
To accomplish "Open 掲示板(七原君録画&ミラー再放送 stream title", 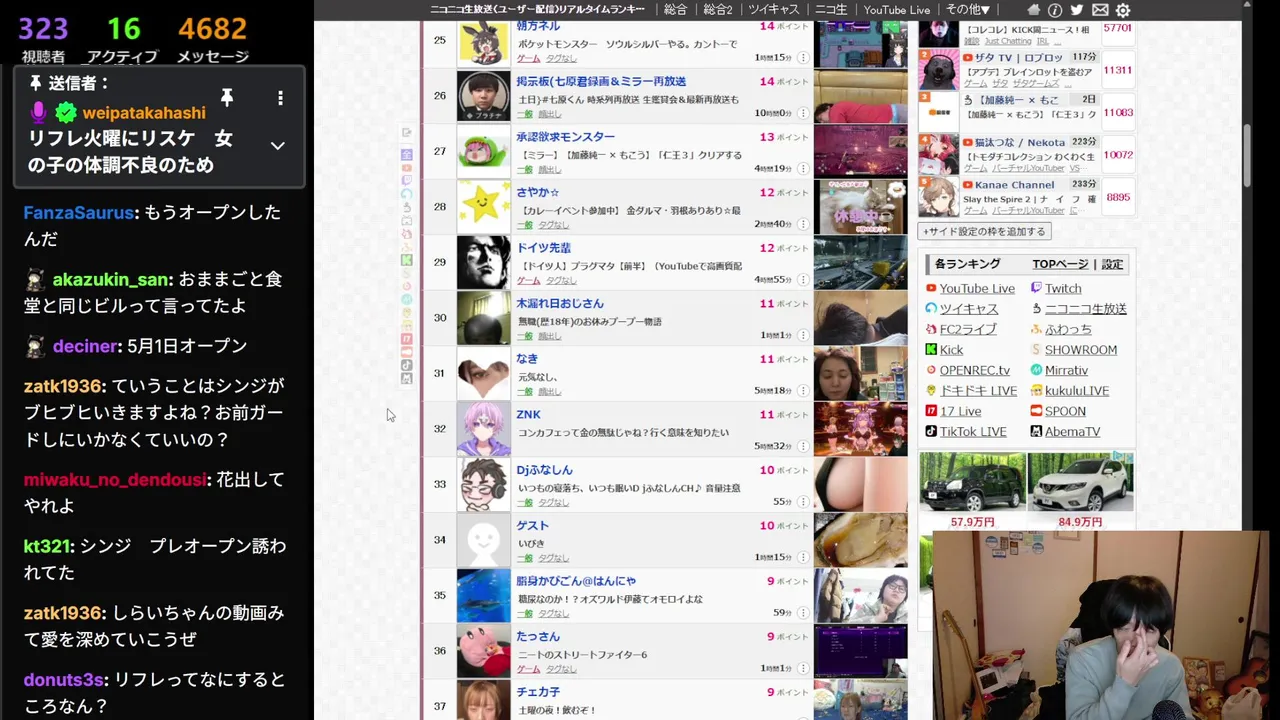I will tap(601, 81).
